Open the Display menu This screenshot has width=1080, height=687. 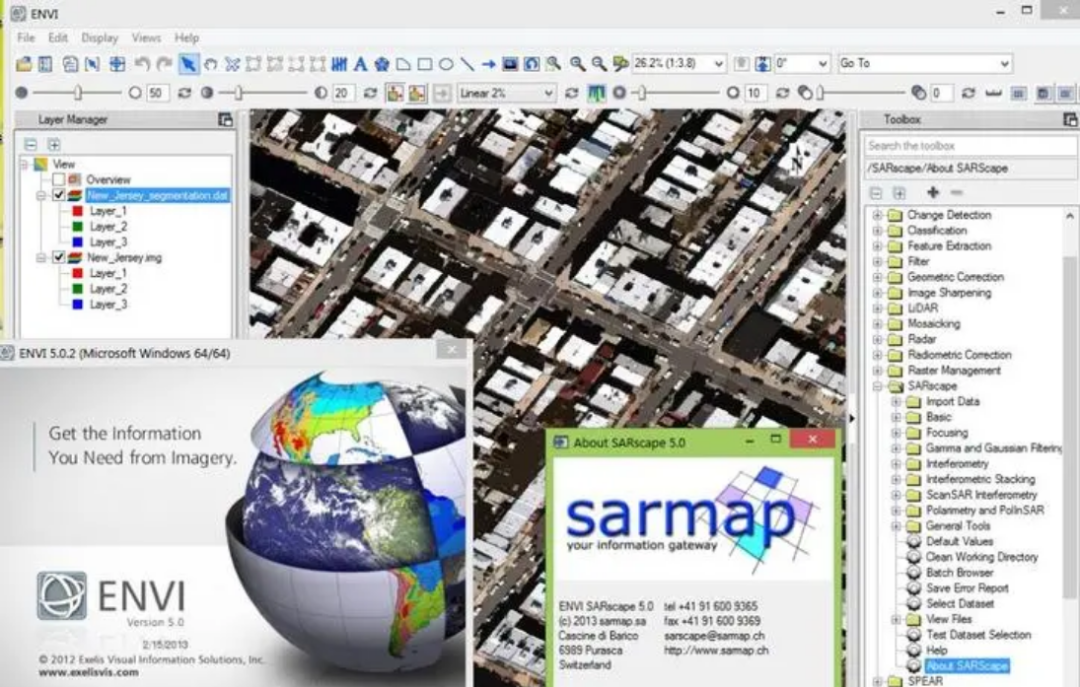pos(100,37)
